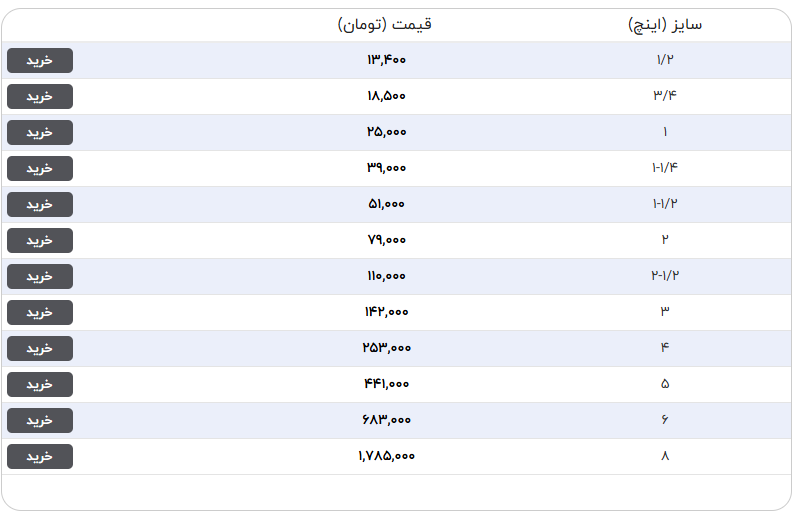Click خرید for the ۱,۷۸۵,۰۰۰ toman row
Viewport: 800px width, 511px height.
40,456
